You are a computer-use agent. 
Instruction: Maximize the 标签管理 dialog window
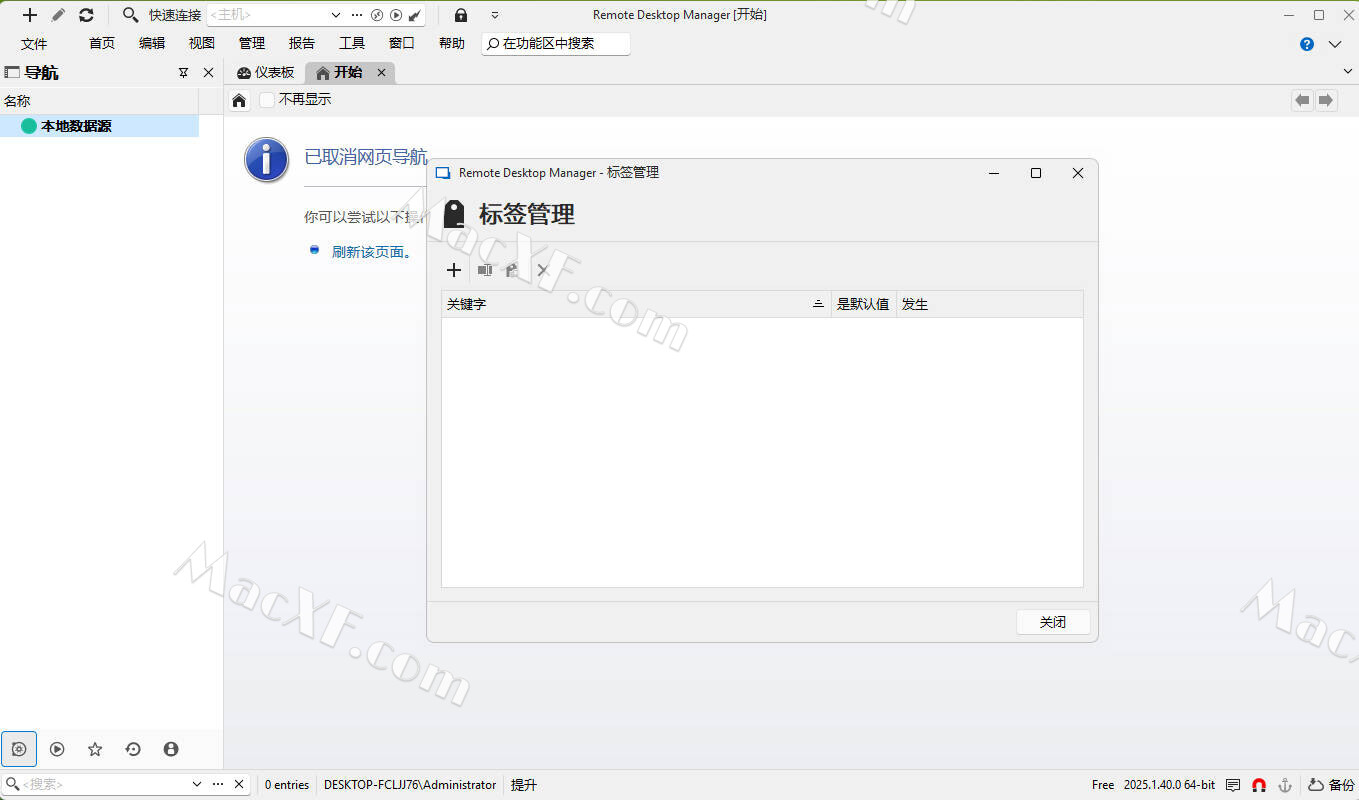pyautogui.click(x=1036, y=173)
